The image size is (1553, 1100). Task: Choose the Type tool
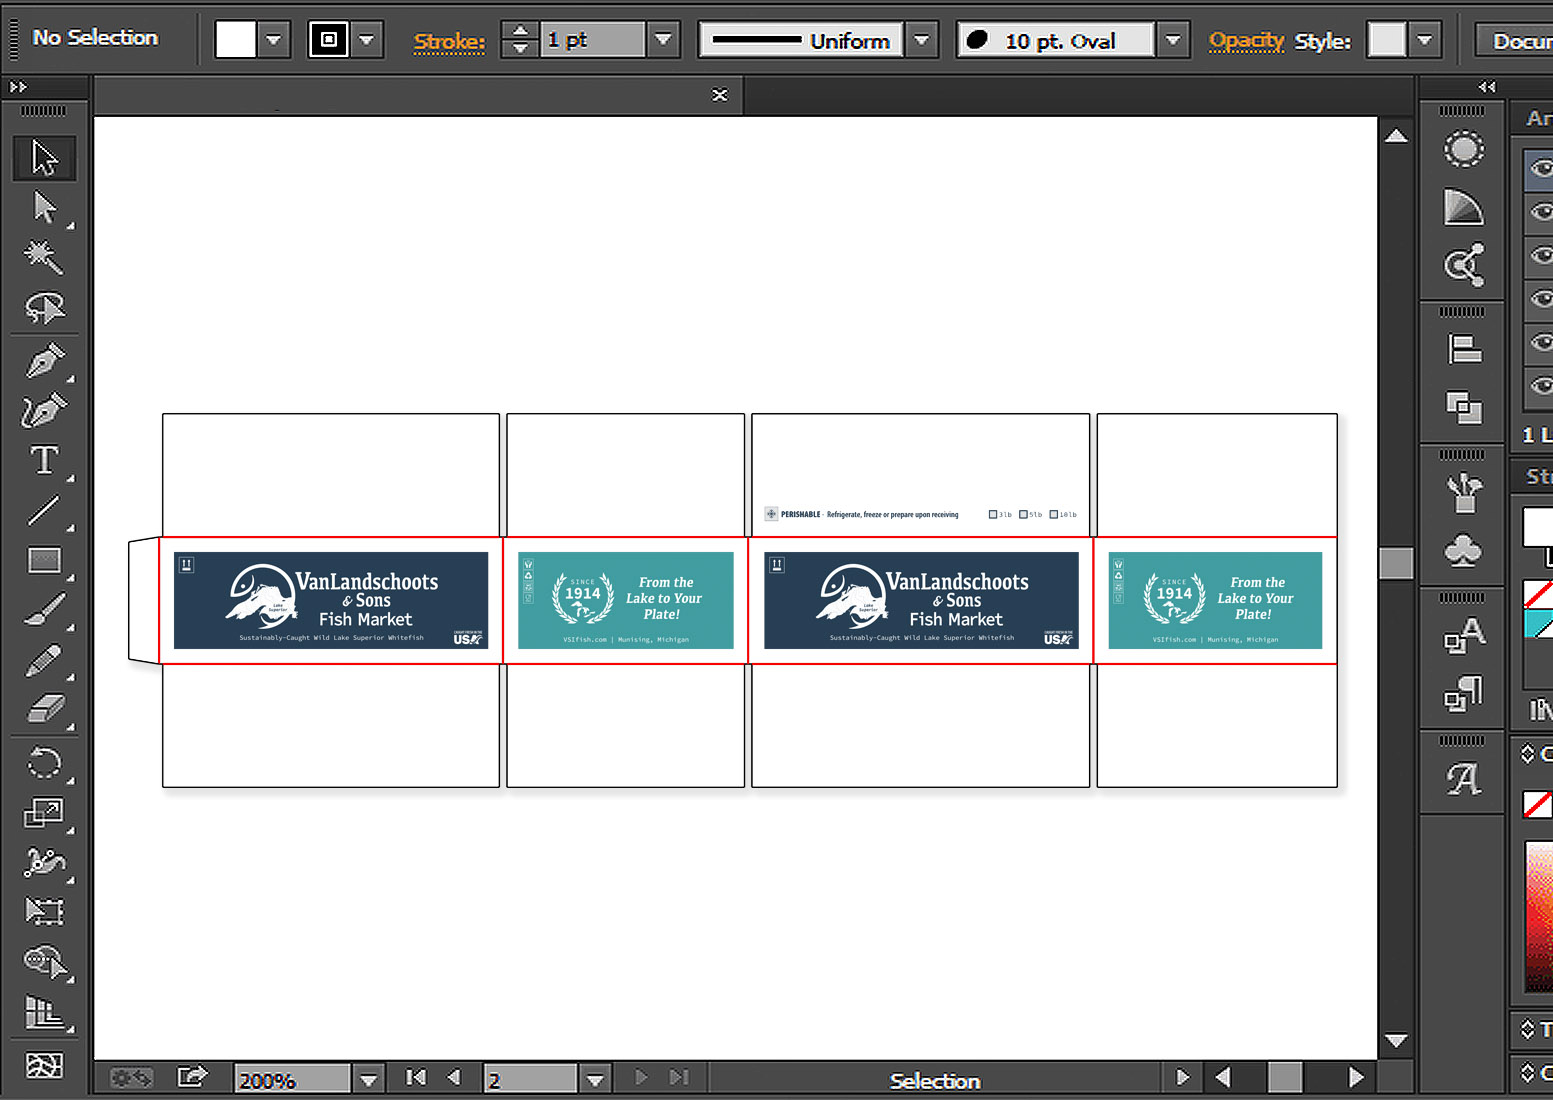[x=44, y=460]
